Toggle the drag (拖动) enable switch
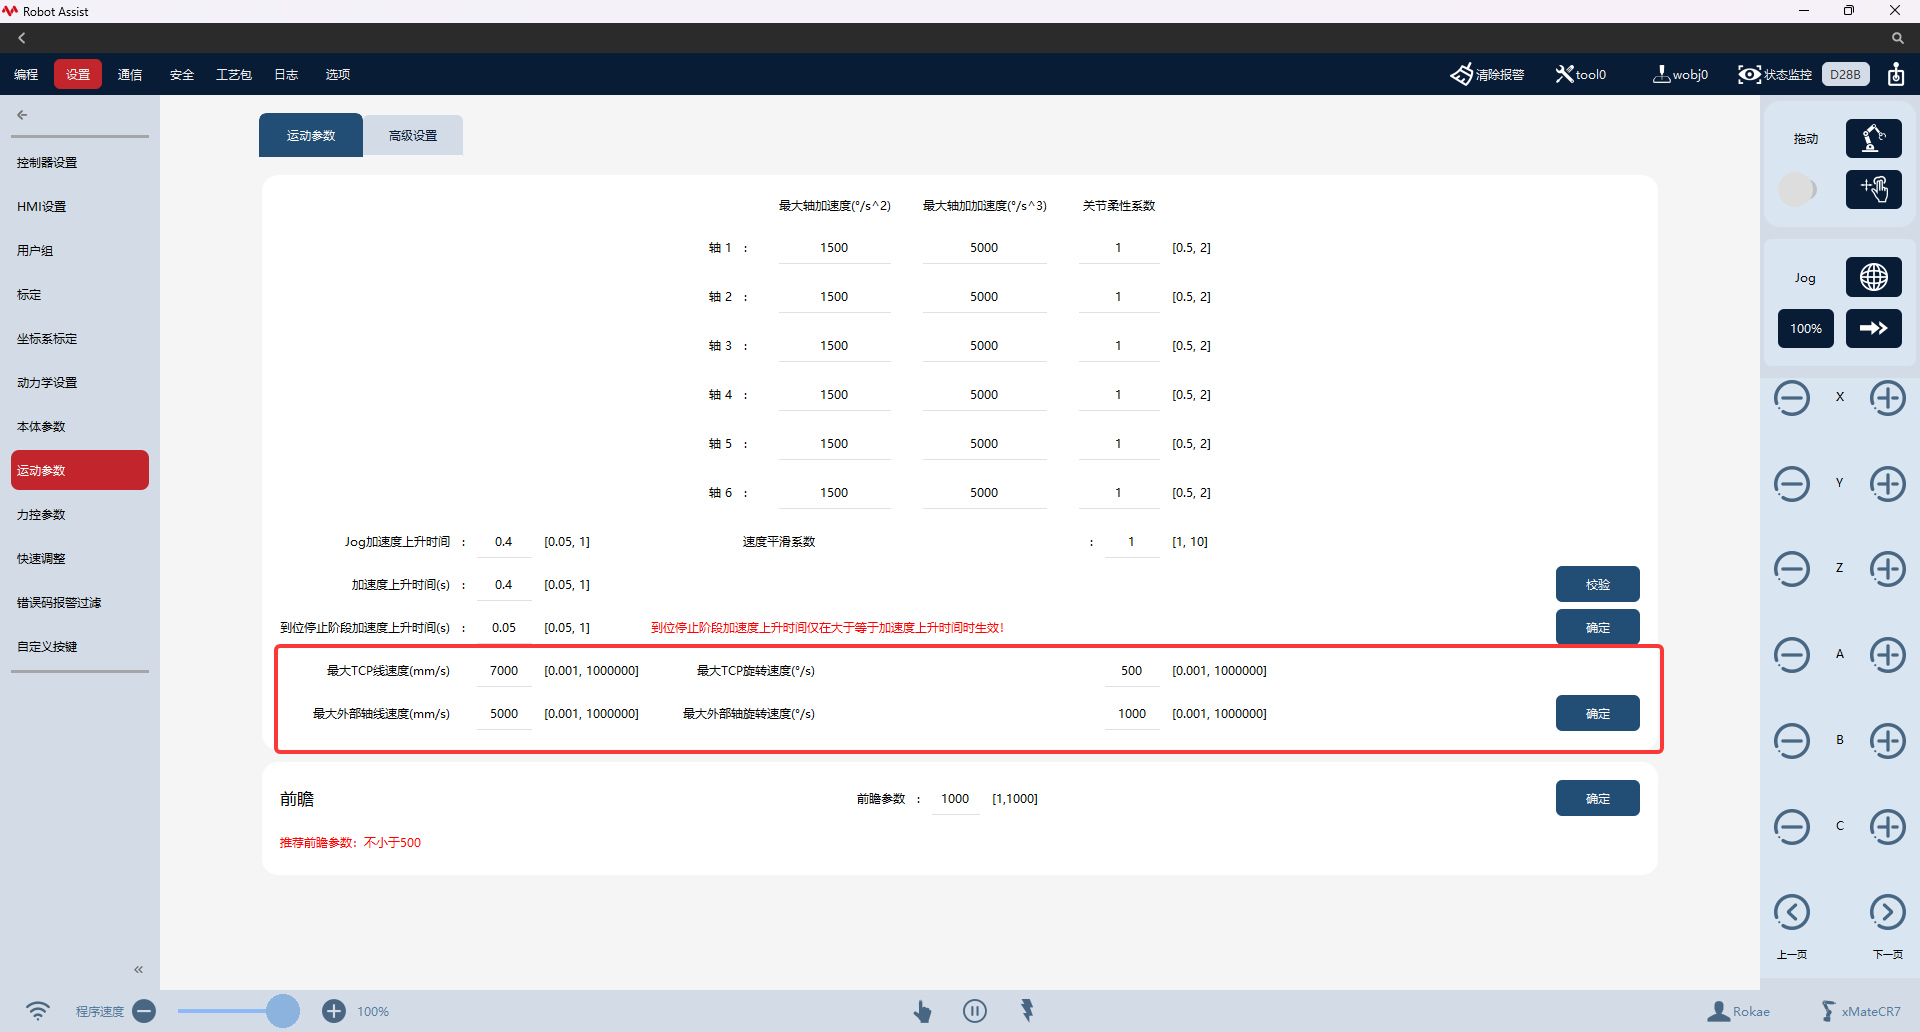The height and width of the screenshot is (1032, 1920). point(1797,189)
